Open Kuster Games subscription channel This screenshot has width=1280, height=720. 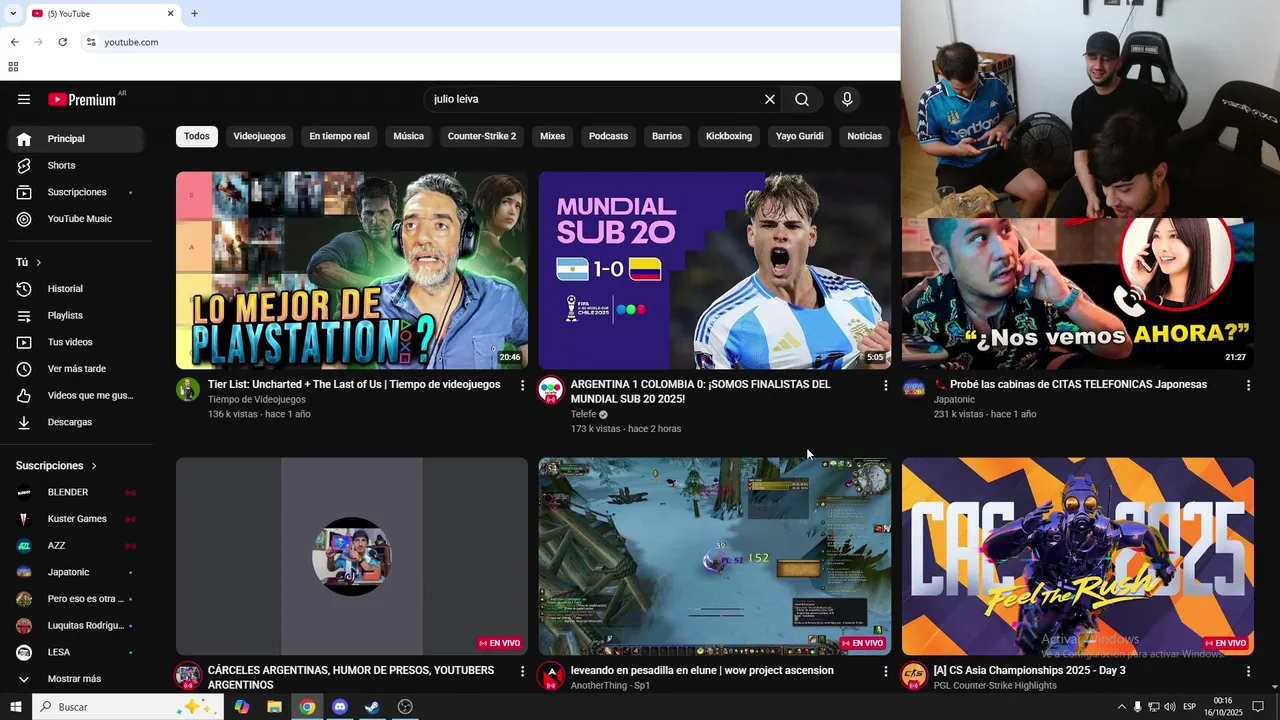76,519
